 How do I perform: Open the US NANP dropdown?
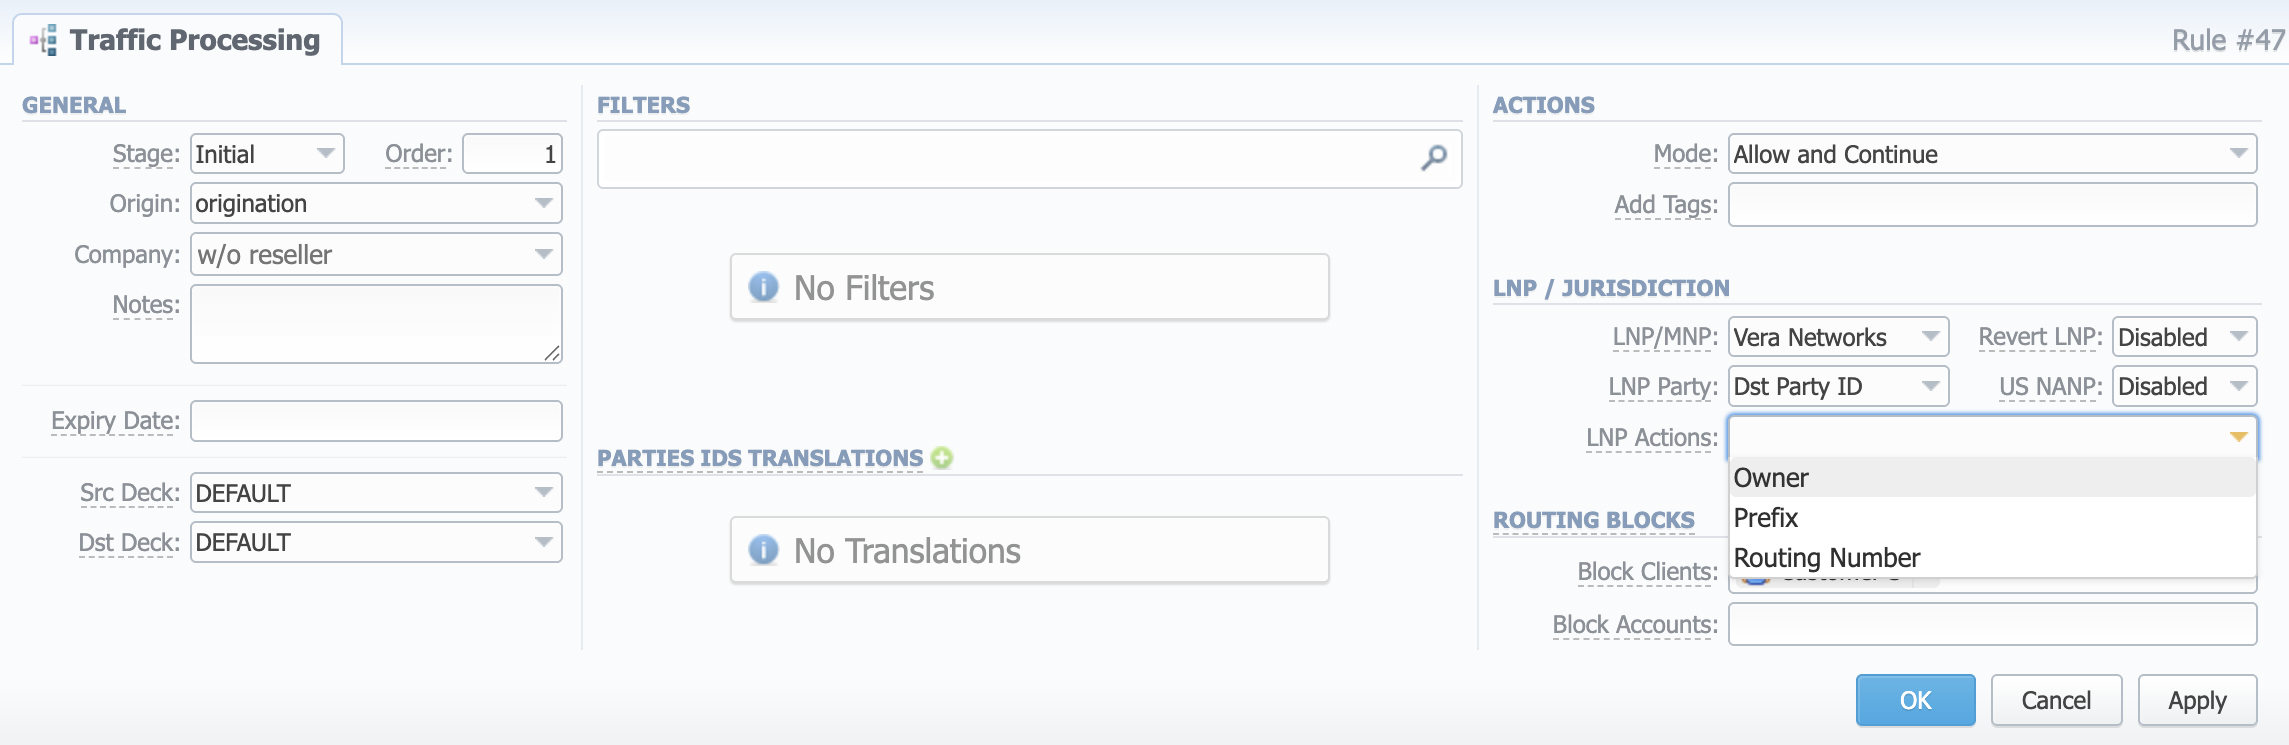pos(2238,386)
